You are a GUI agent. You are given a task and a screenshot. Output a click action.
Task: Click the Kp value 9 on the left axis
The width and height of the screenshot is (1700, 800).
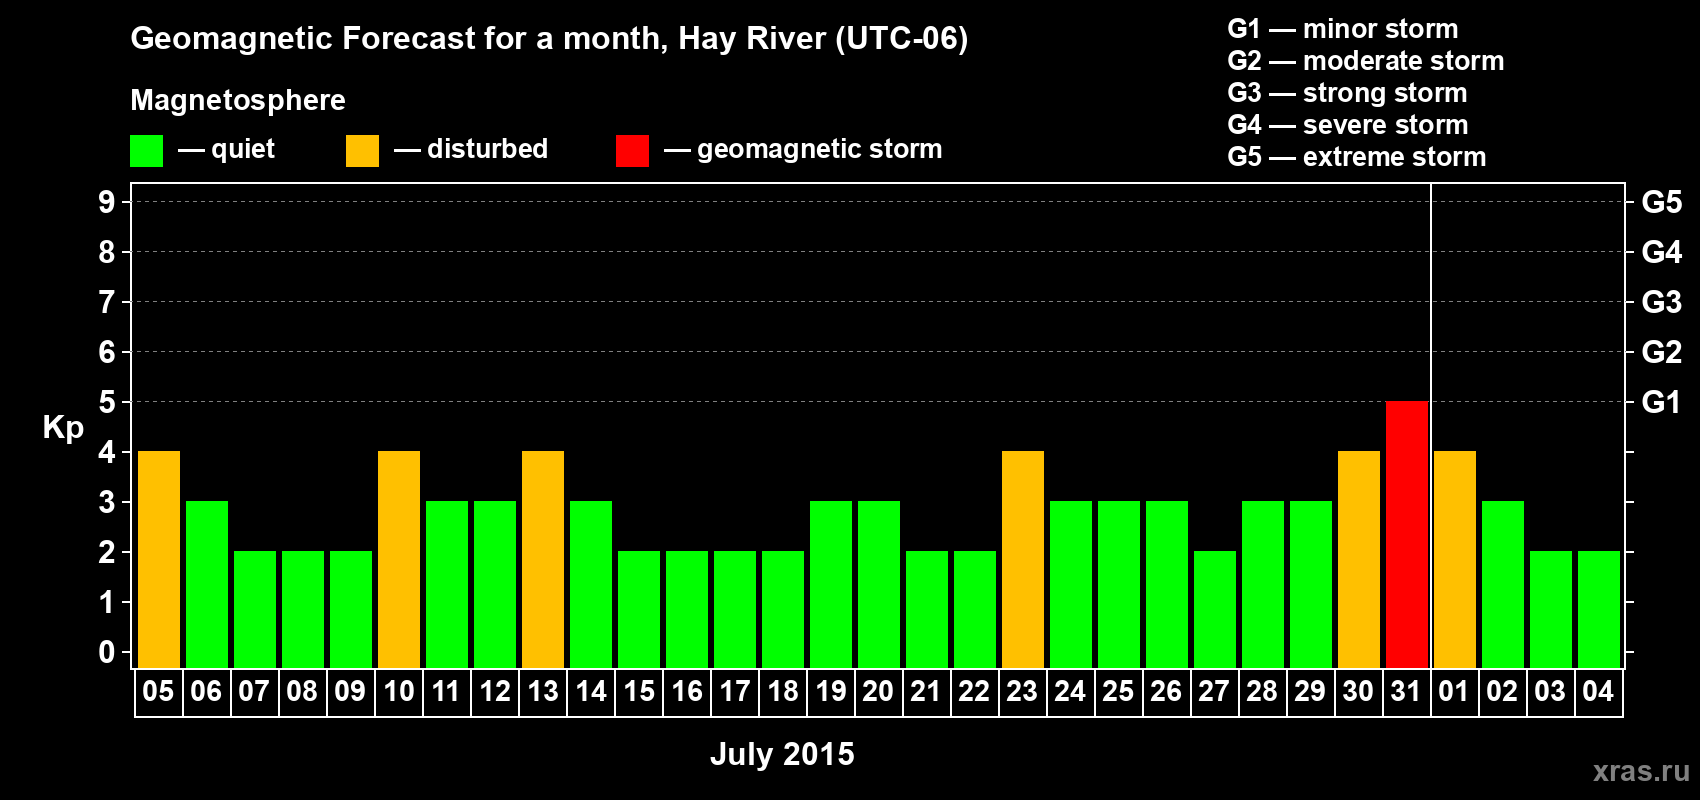pos(107,202)
